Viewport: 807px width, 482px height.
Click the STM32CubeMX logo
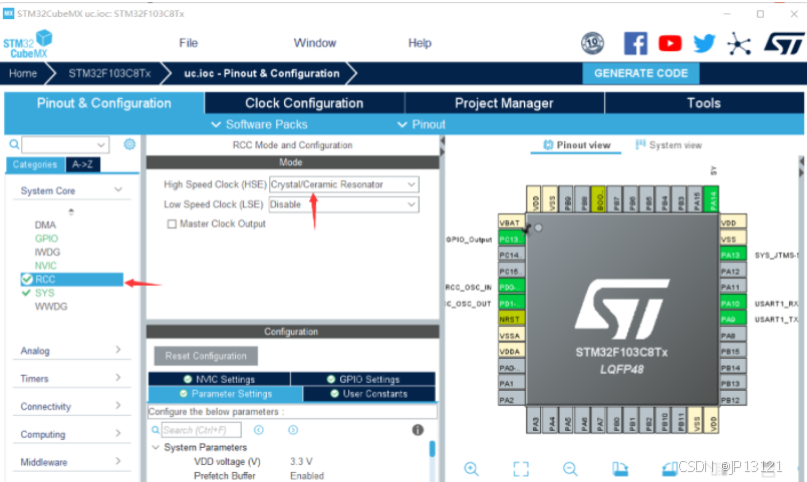click(x=28, y=44)
